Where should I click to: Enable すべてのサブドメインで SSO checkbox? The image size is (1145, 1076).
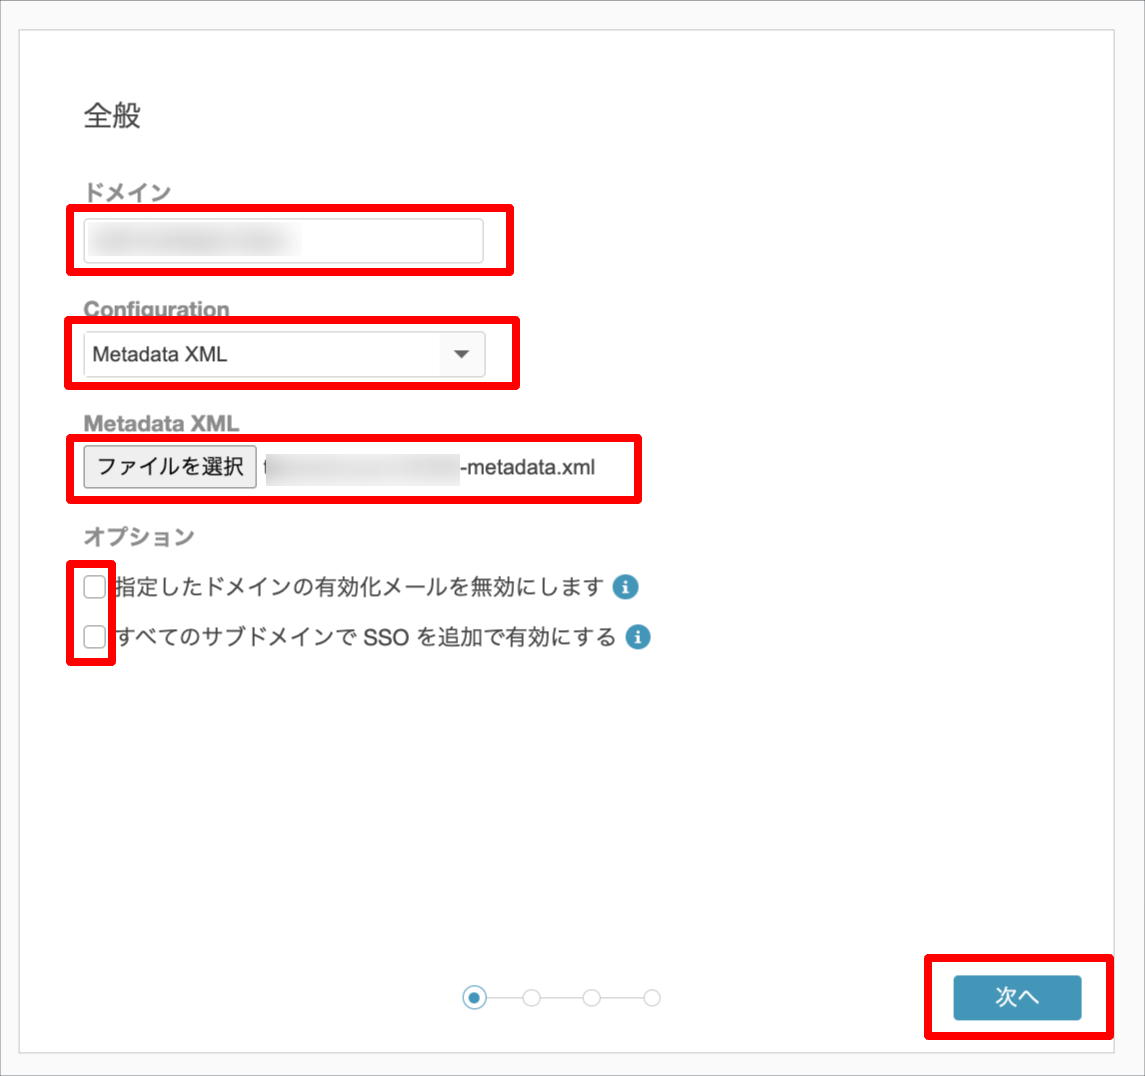[95, 637]
